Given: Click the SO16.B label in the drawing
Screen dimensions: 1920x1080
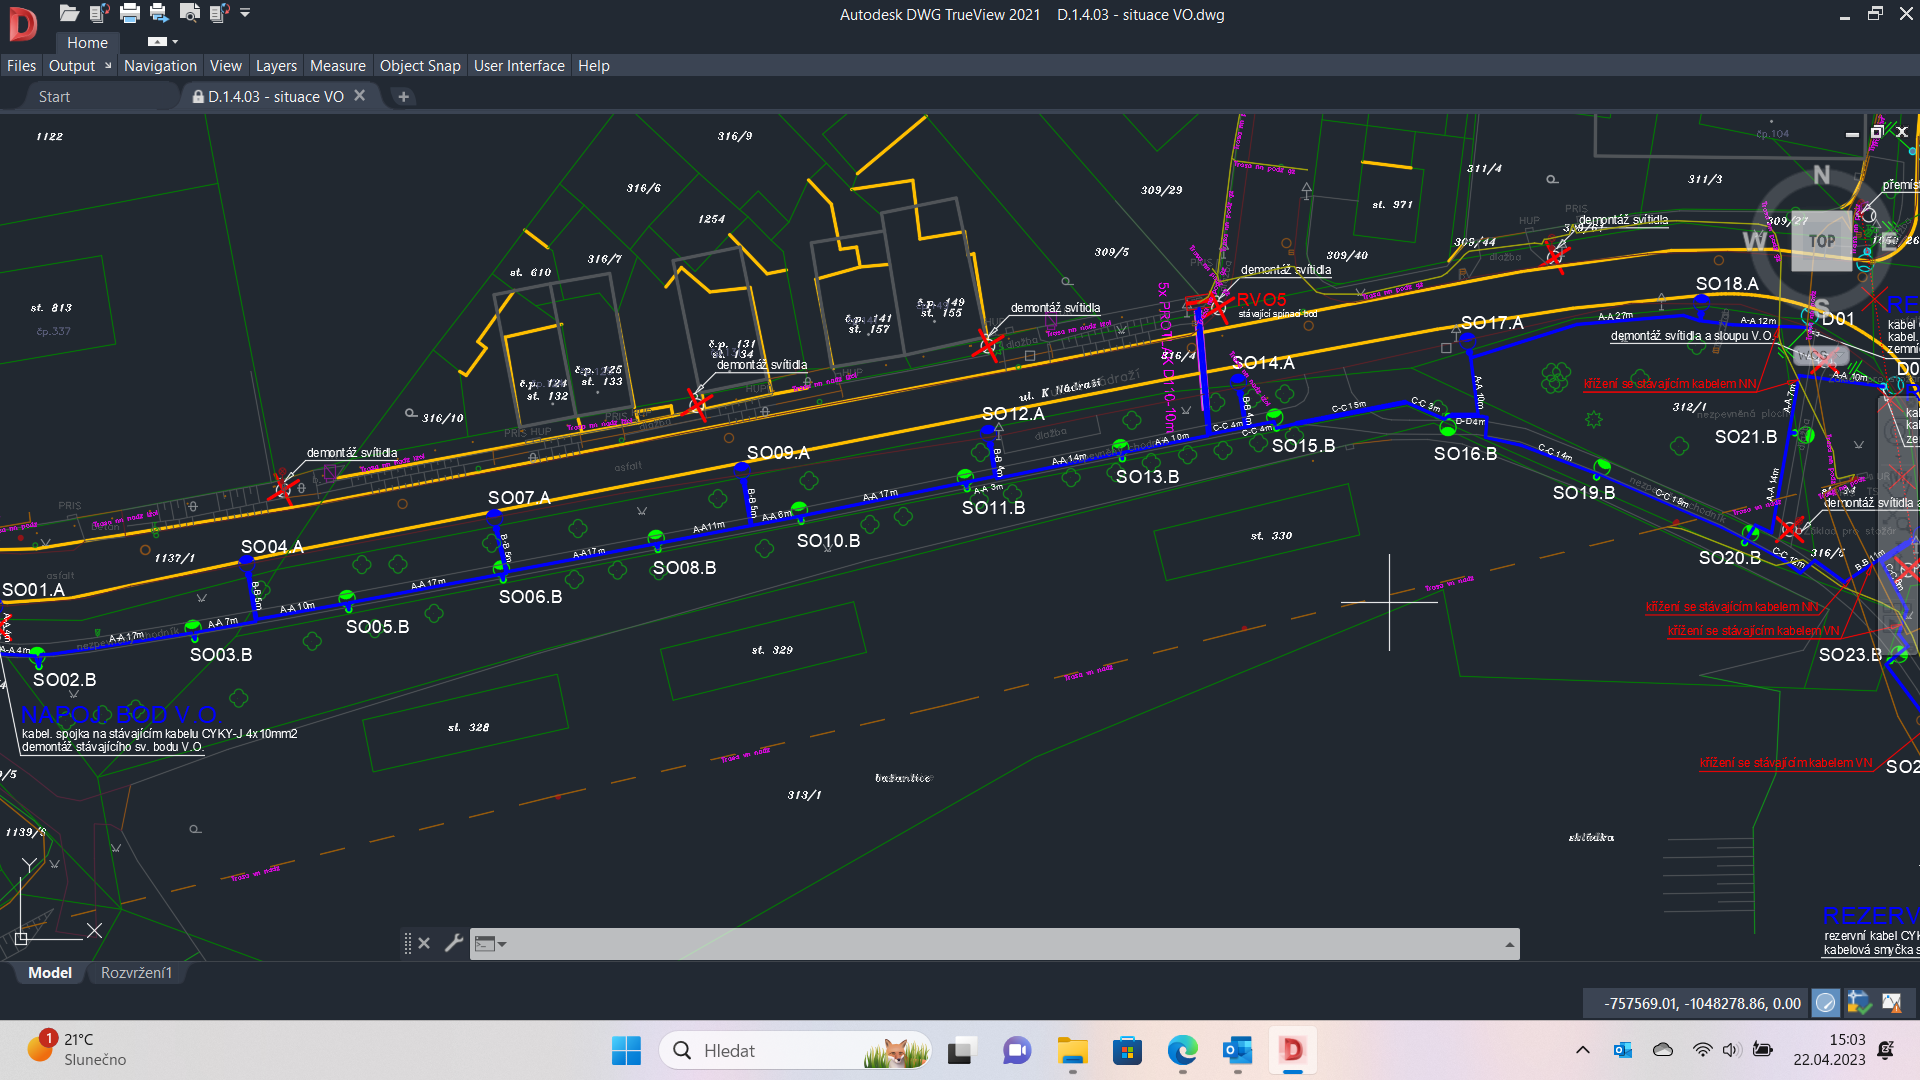Looking at the screenshot, I should click(x=1465, y=454).
